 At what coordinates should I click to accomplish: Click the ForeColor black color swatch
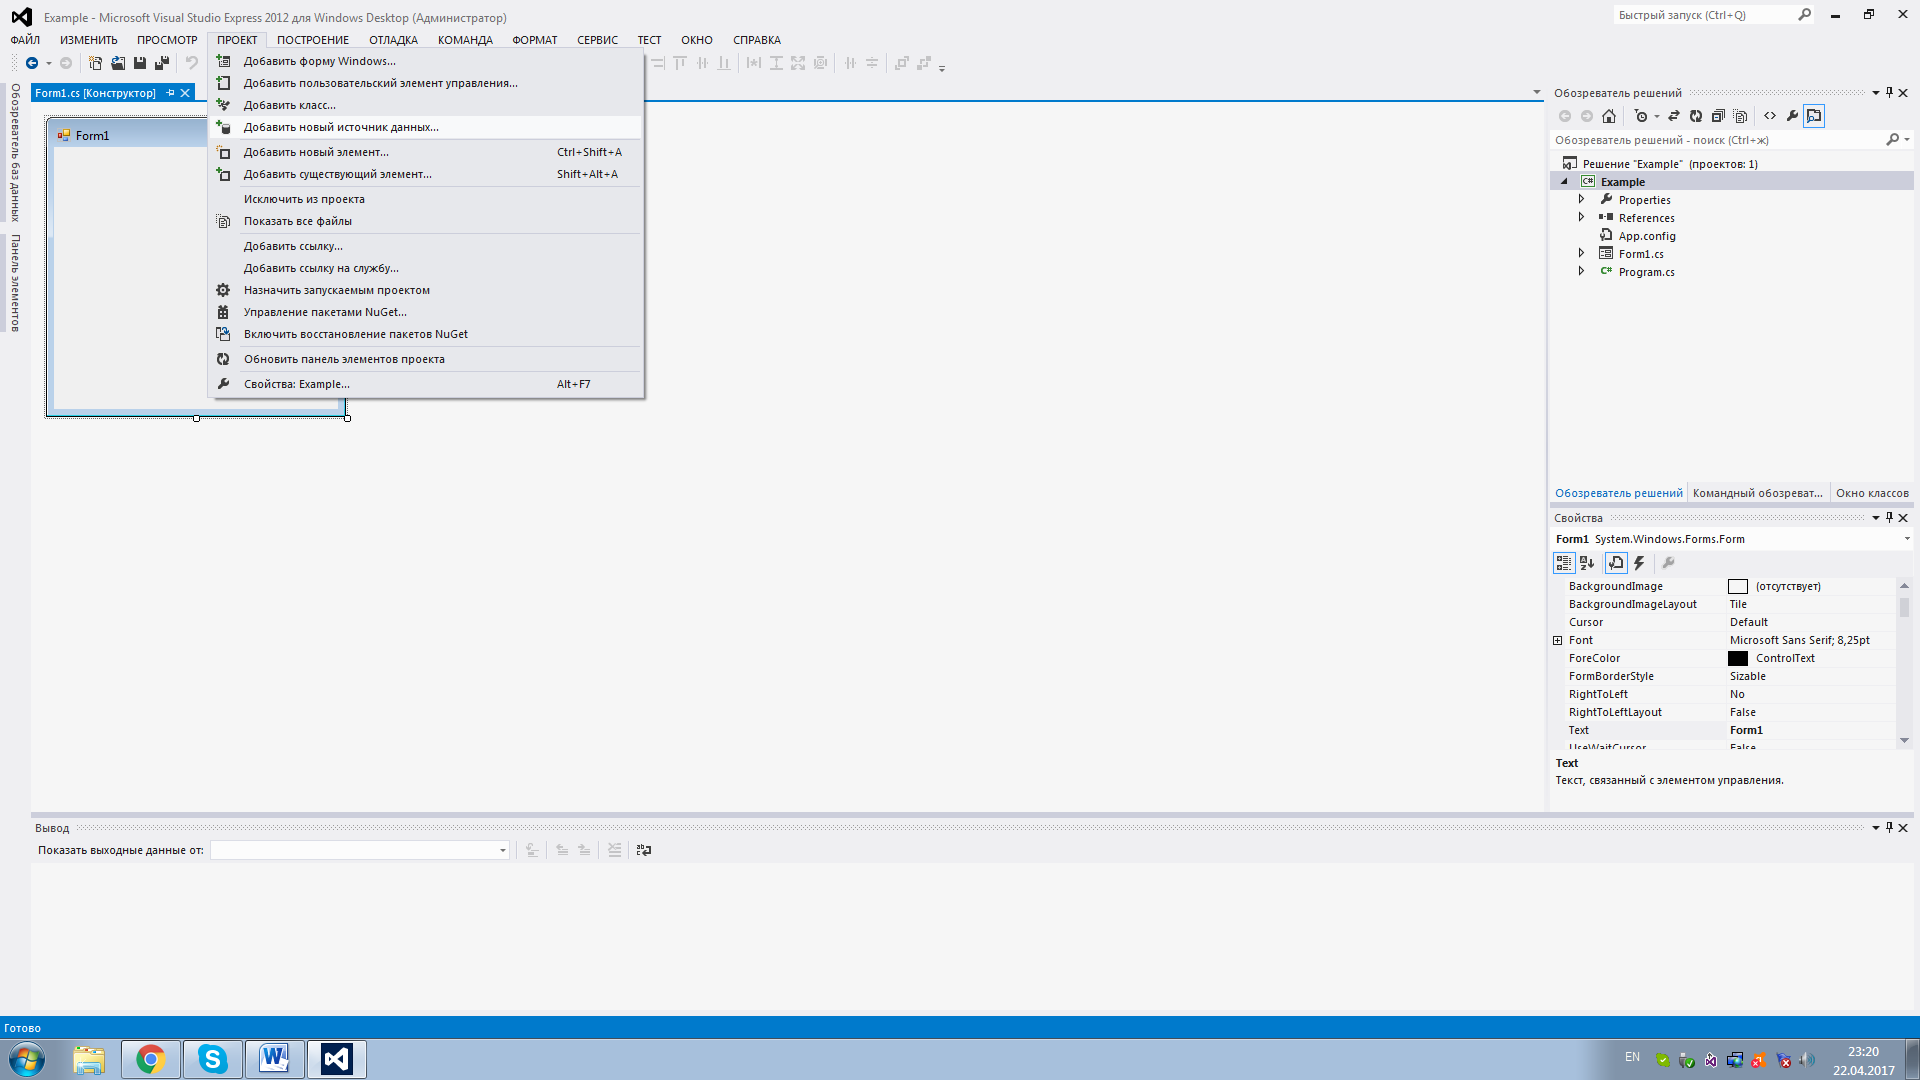click(x=1738, y=658)
